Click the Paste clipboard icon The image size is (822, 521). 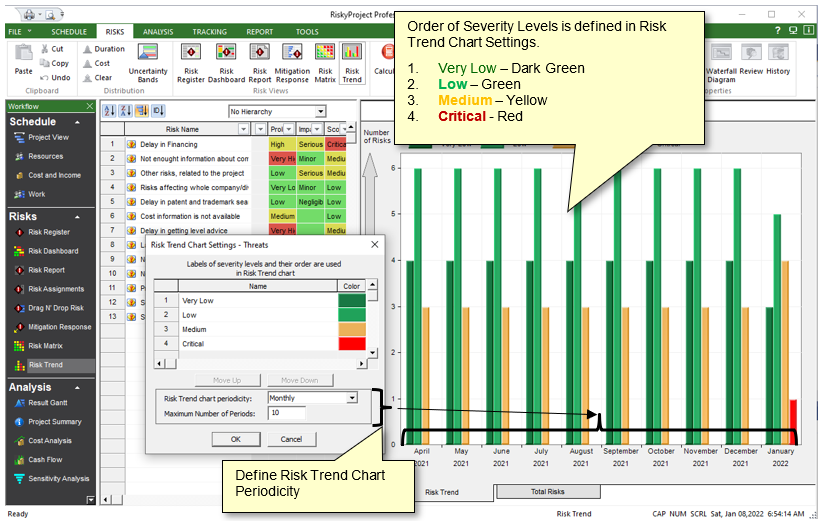click(23, 60)
